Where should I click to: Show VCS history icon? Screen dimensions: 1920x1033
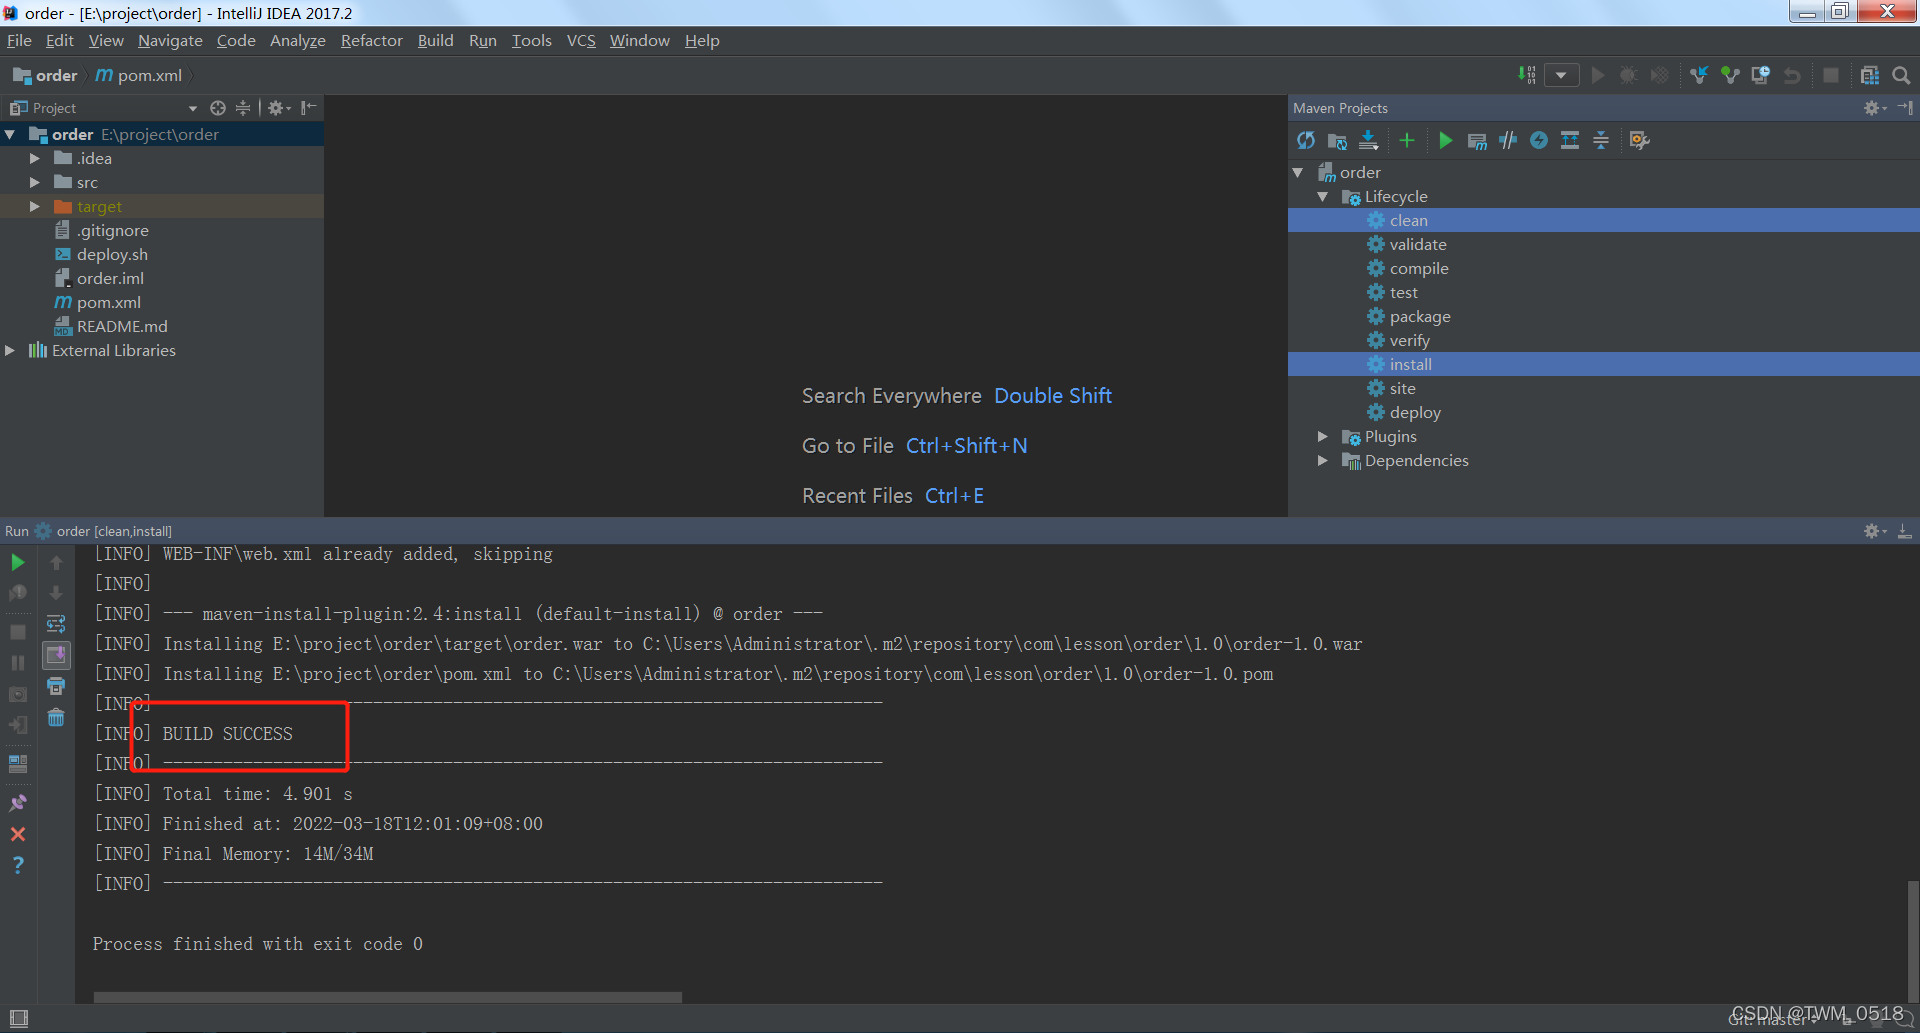[1760, 75]
